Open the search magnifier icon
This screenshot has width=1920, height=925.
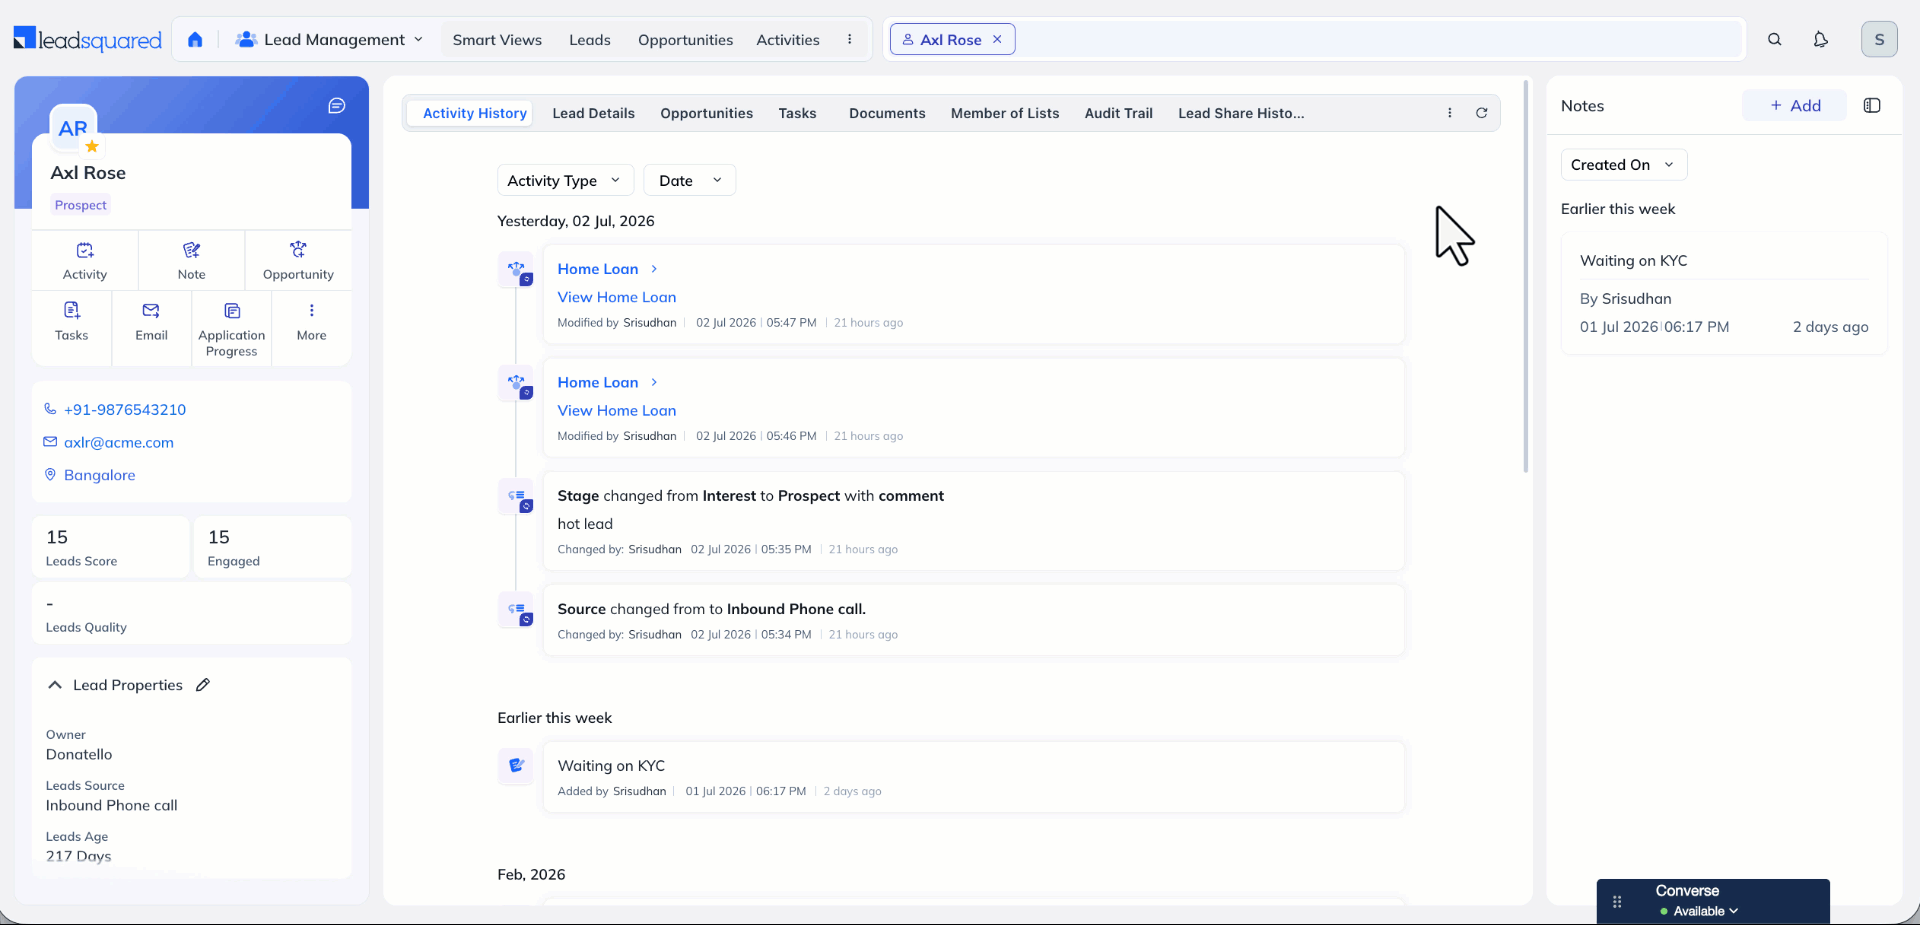1774,39
